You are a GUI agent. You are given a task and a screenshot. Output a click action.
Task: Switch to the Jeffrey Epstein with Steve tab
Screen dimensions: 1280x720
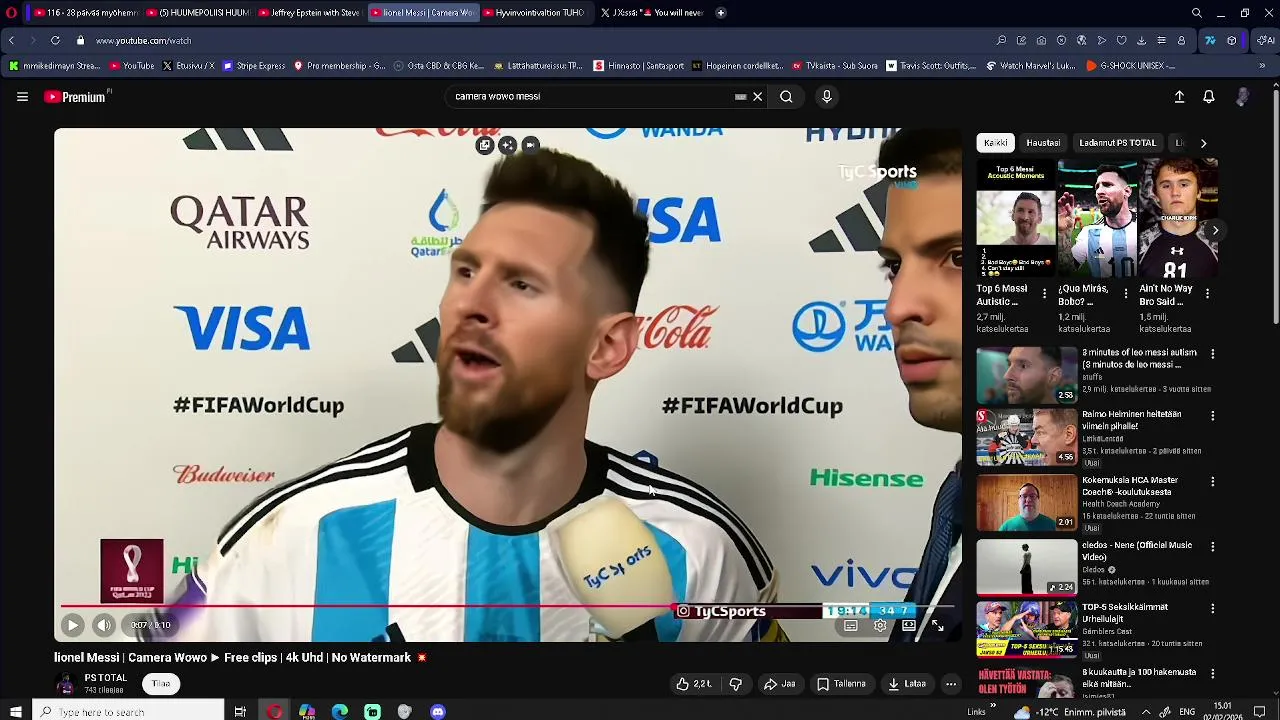click(309, 13)
